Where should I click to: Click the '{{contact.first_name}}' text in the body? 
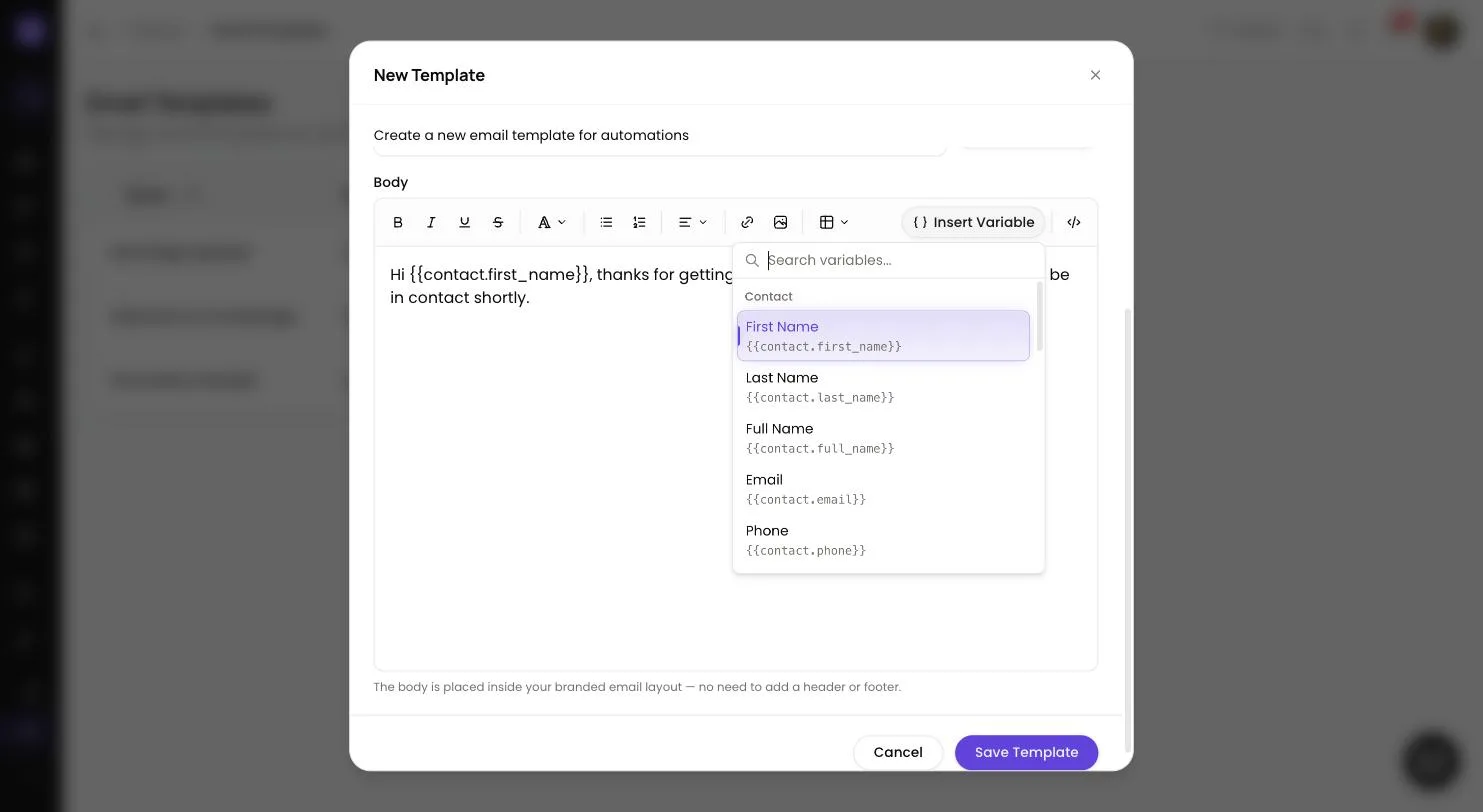tap(499, 274)
